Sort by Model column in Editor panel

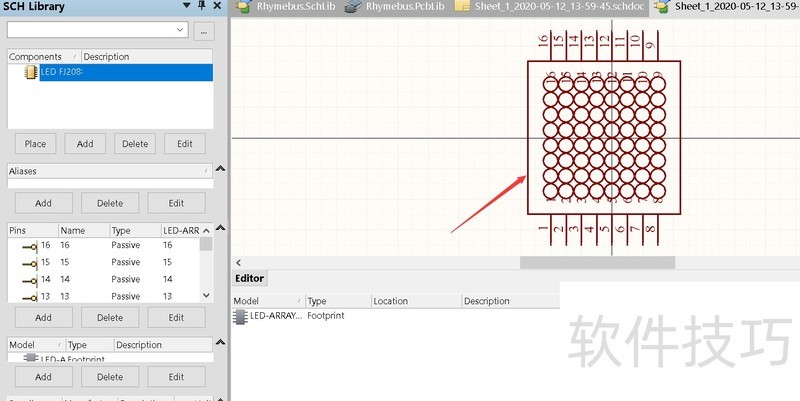(268, 301)
